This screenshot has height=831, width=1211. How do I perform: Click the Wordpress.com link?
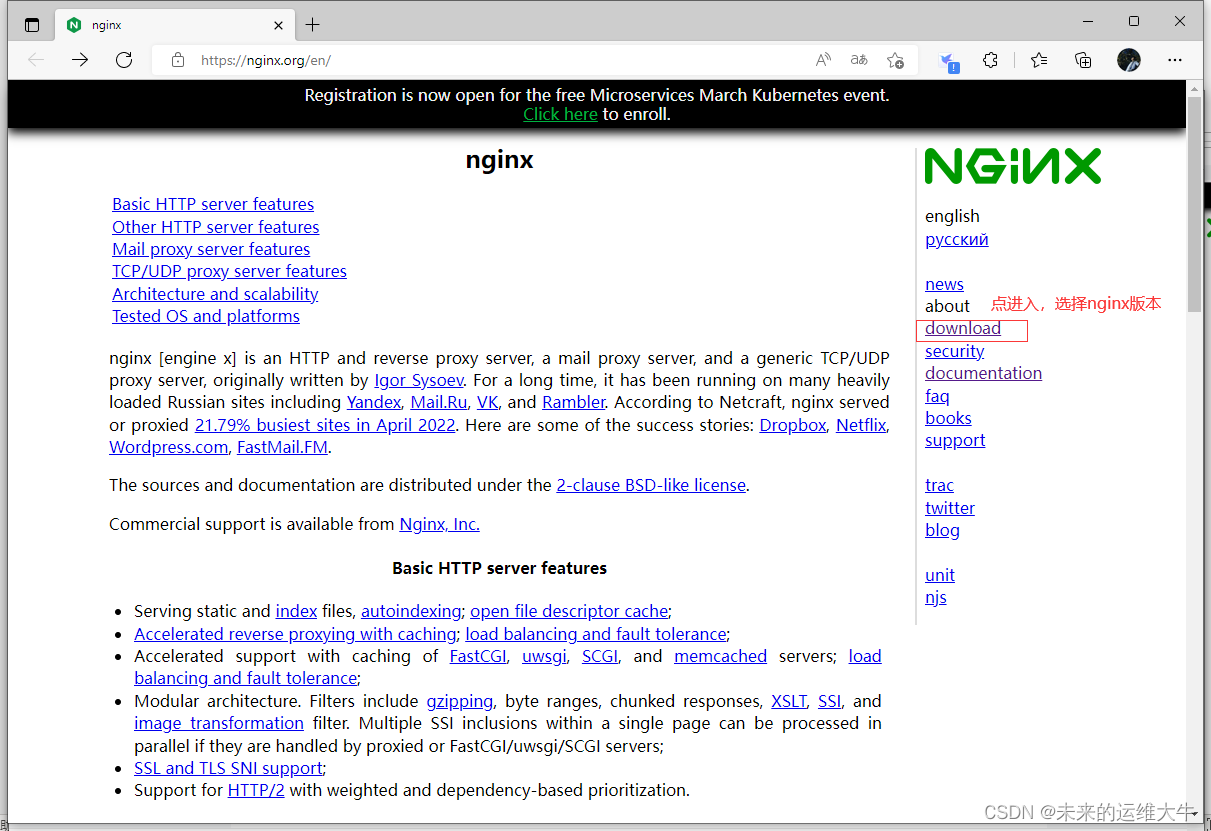click(x=169, y=447)
